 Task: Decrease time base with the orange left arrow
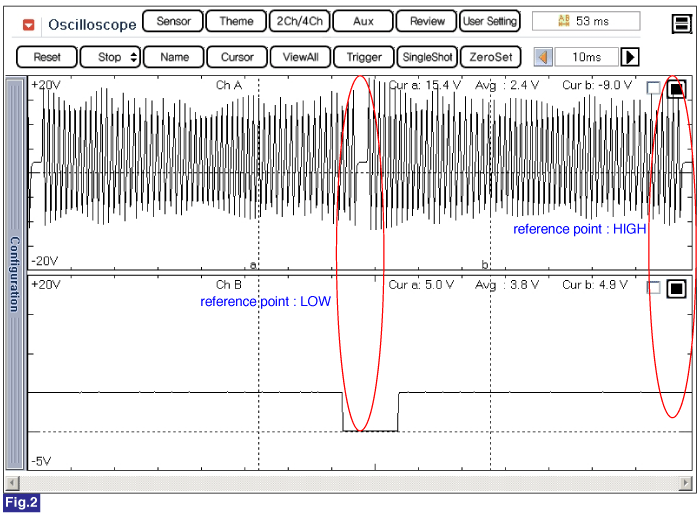tap(543, 57)
